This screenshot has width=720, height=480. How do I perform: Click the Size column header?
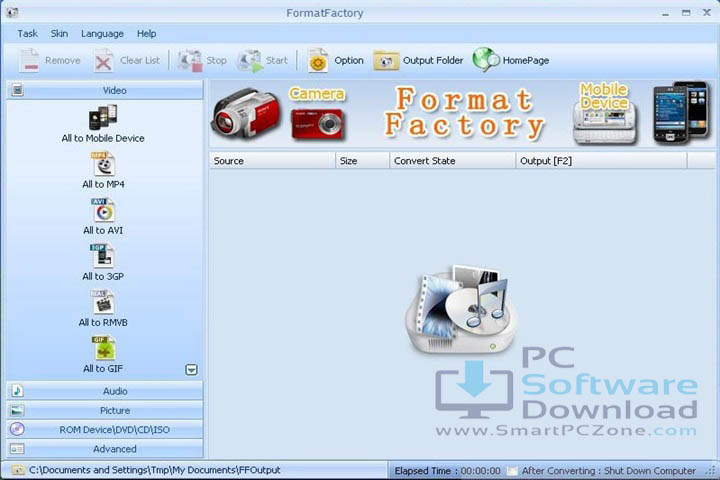click(362, 161)
